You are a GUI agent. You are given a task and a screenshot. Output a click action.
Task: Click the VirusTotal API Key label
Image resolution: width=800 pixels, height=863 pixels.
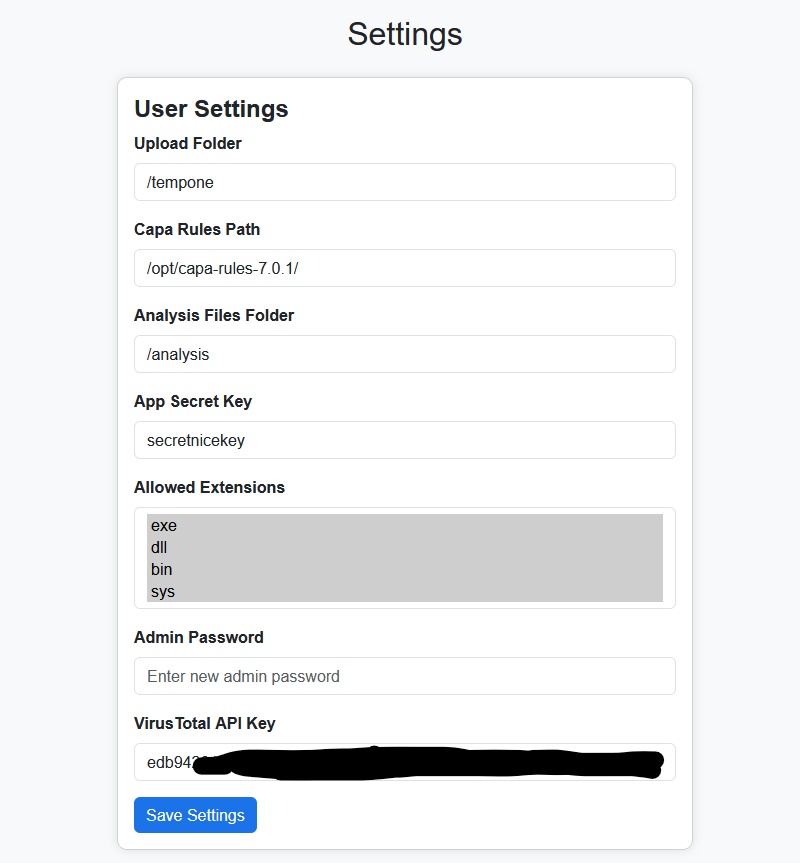coord(204,723)
